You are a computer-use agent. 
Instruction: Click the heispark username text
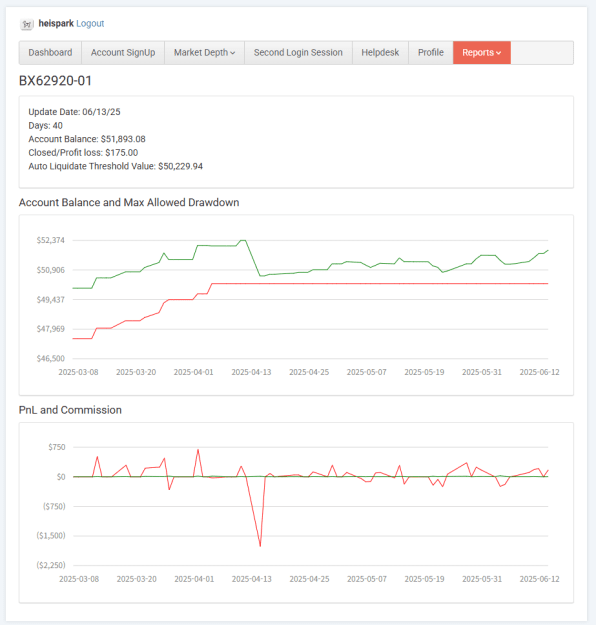point(56,24)
